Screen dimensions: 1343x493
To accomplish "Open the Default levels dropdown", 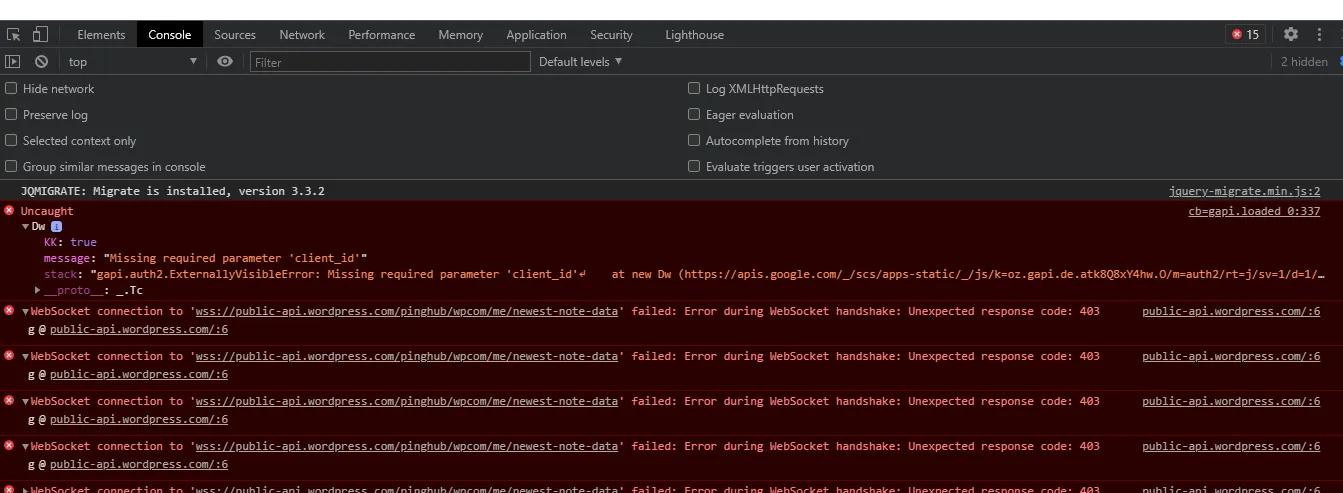I will coord(581,61).
